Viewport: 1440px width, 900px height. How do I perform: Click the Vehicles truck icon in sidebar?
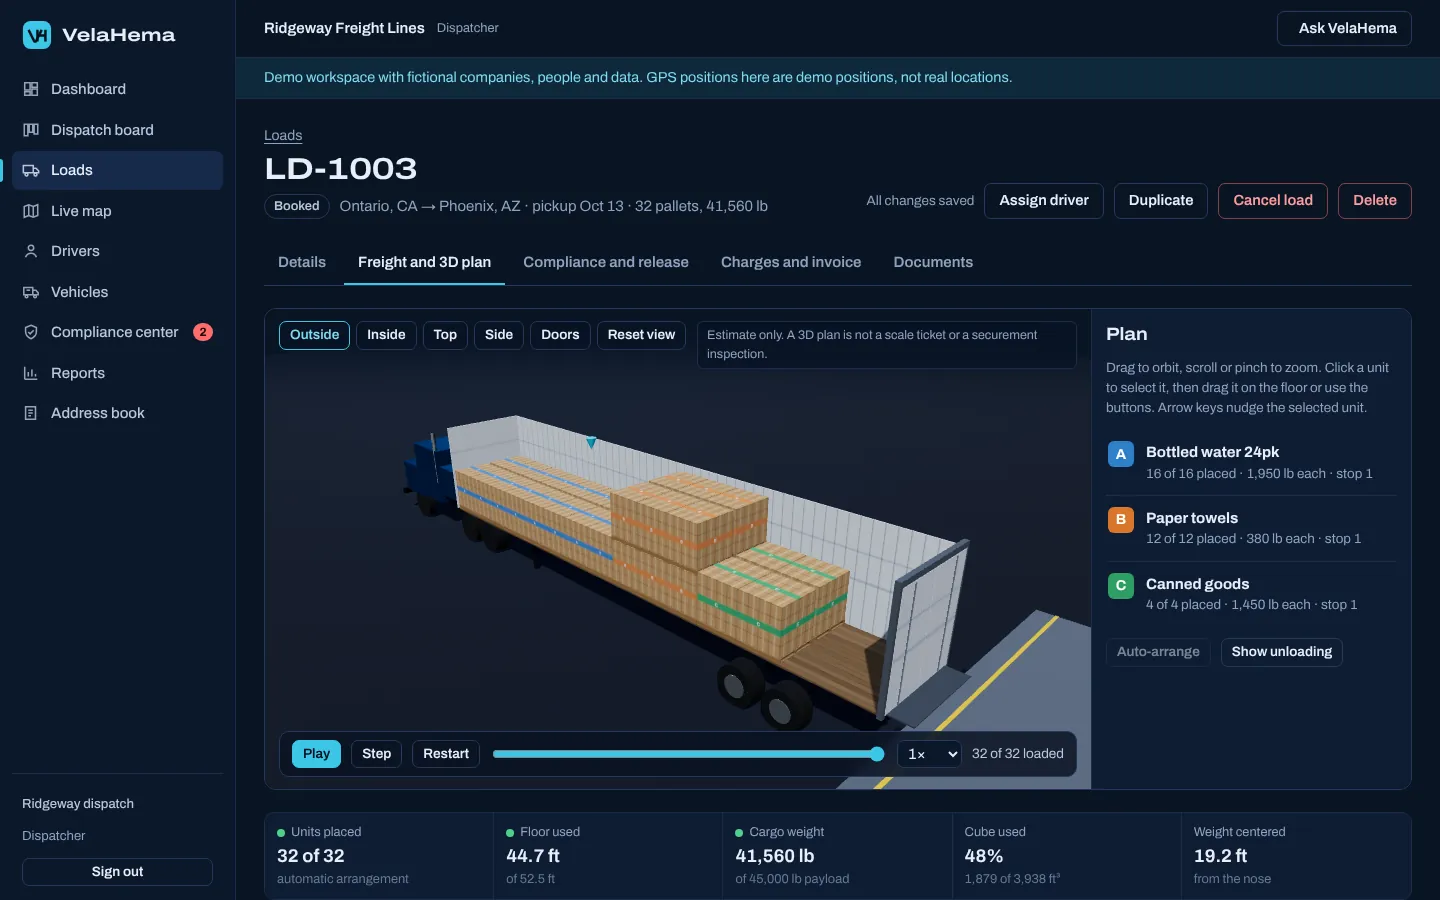click(x=31, y=292)
